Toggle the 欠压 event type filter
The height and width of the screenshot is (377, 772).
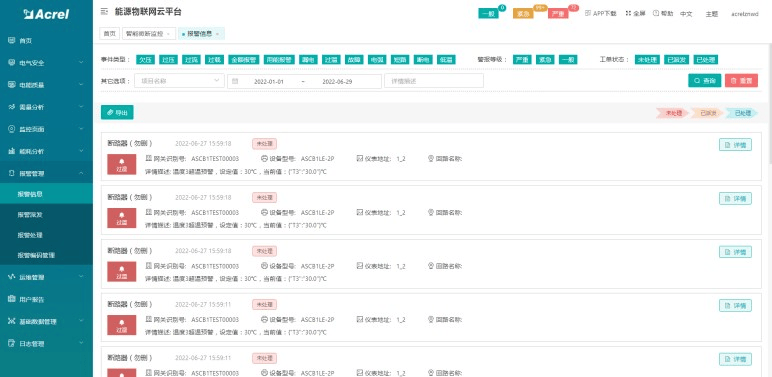tap(145, 60)
